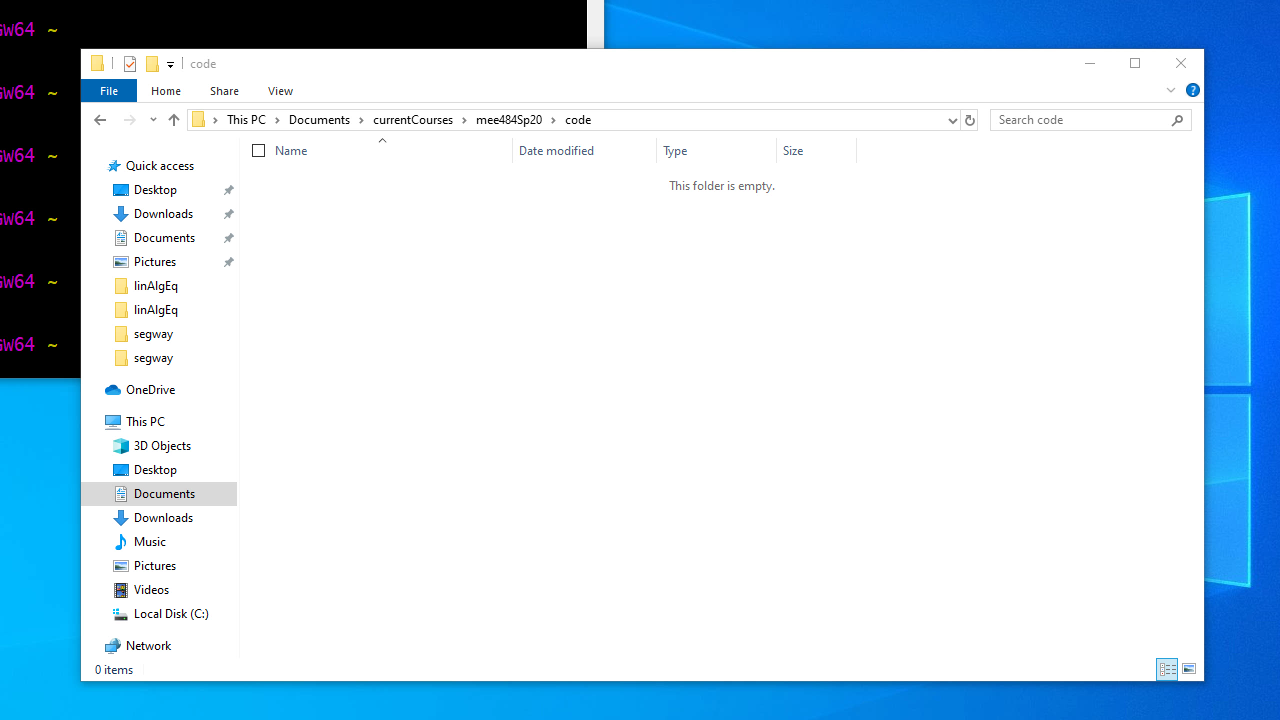Click the folder system icon in title bar
This screenshot has height=720, width=1280.
(x=97, y=63)
